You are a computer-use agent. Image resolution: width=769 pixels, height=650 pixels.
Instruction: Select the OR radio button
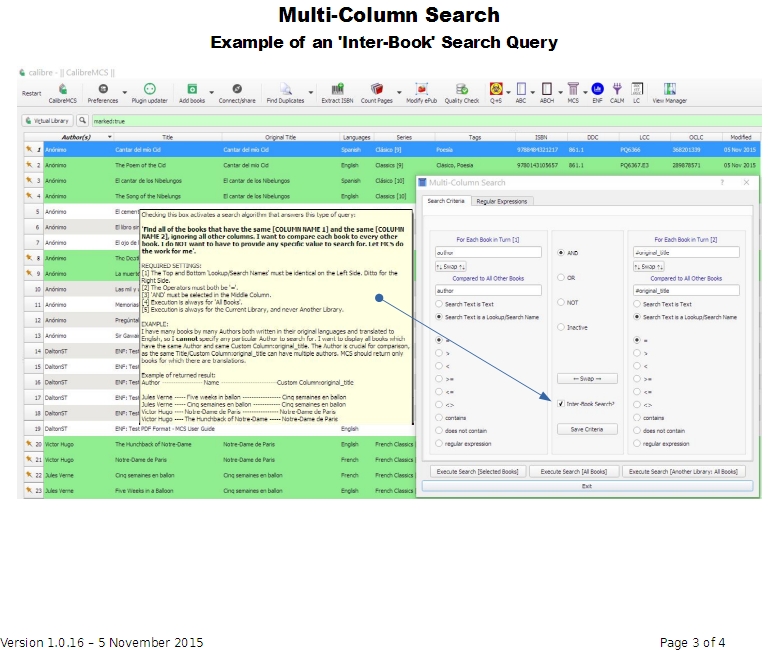561,278
